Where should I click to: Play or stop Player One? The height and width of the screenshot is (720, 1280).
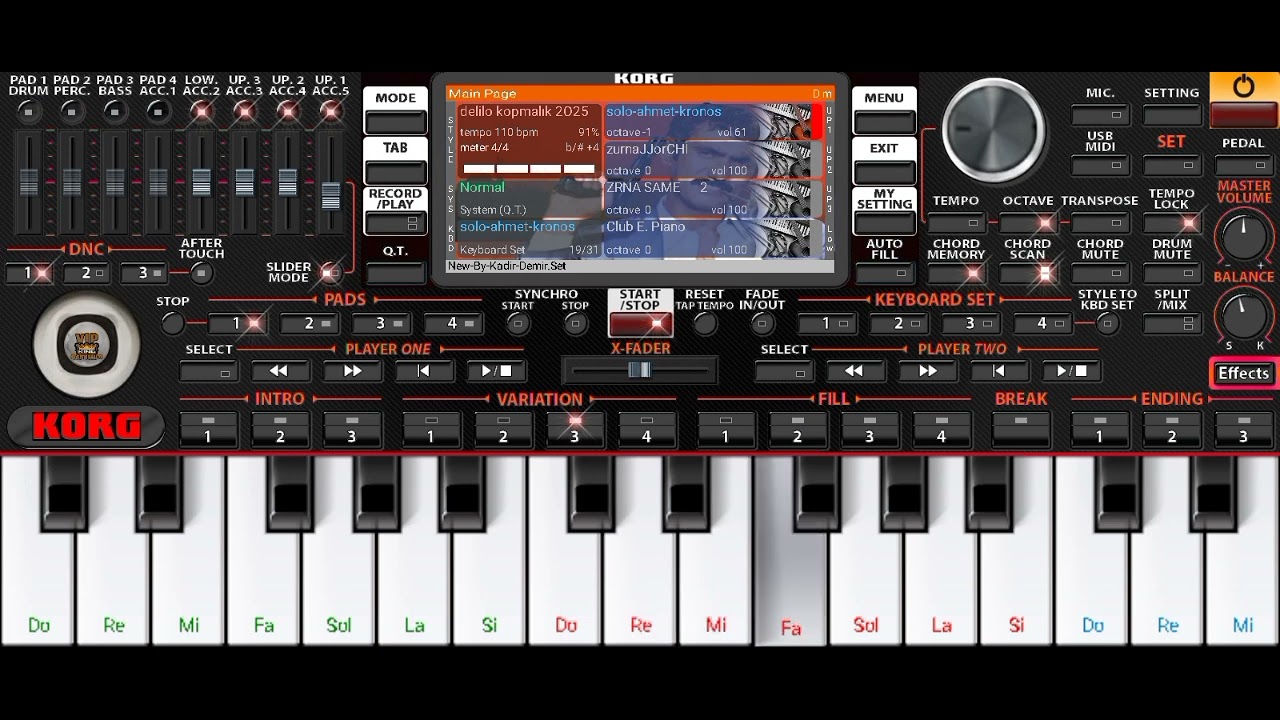(x=496, y=371)
